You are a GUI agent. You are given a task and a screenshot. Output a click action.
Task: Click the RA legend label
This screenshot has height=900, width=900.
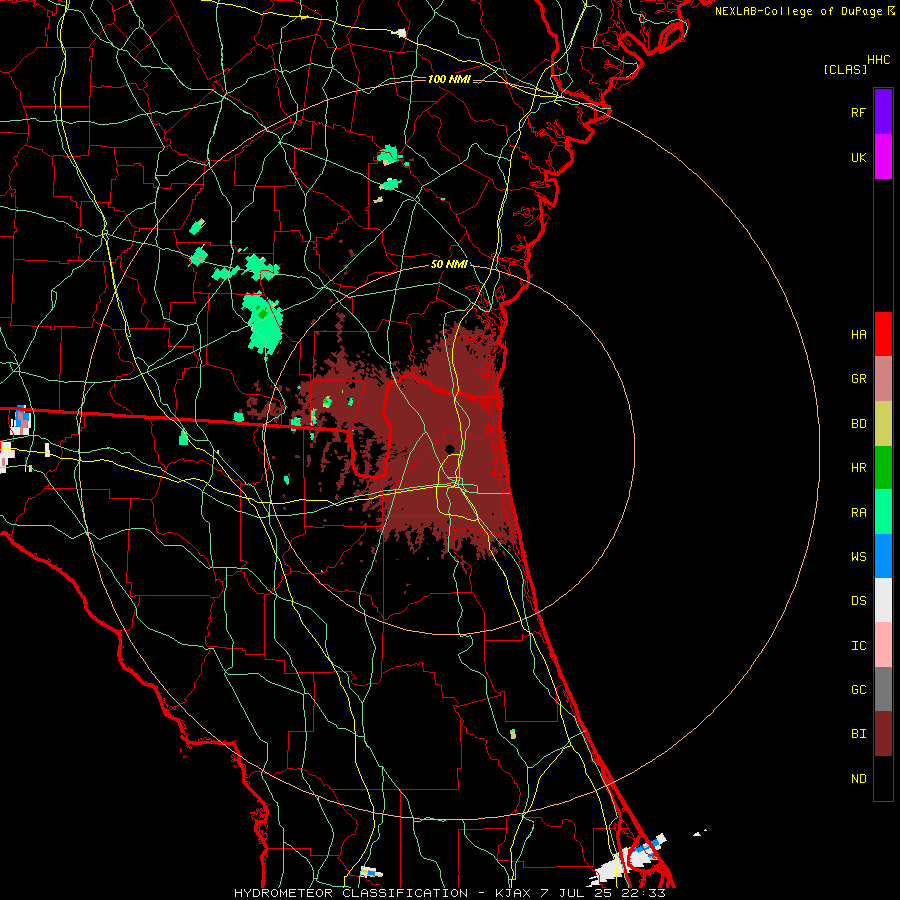tap(859, 513)
